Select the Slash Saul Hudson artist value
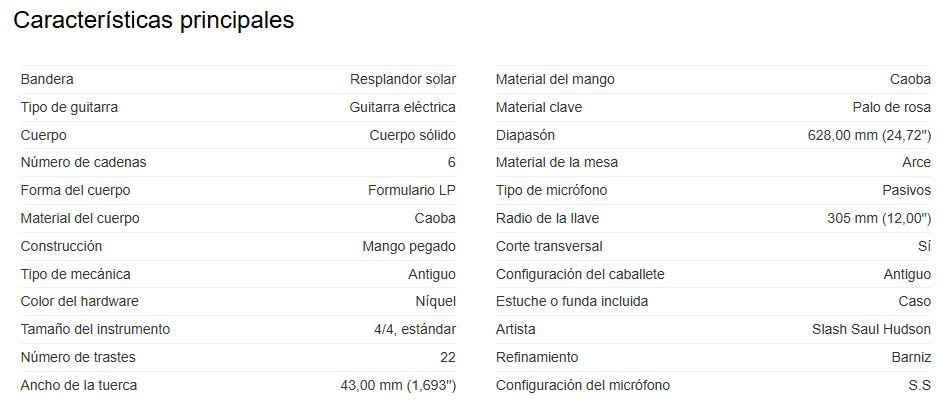952x403 pixels. (x=871, y=330)
